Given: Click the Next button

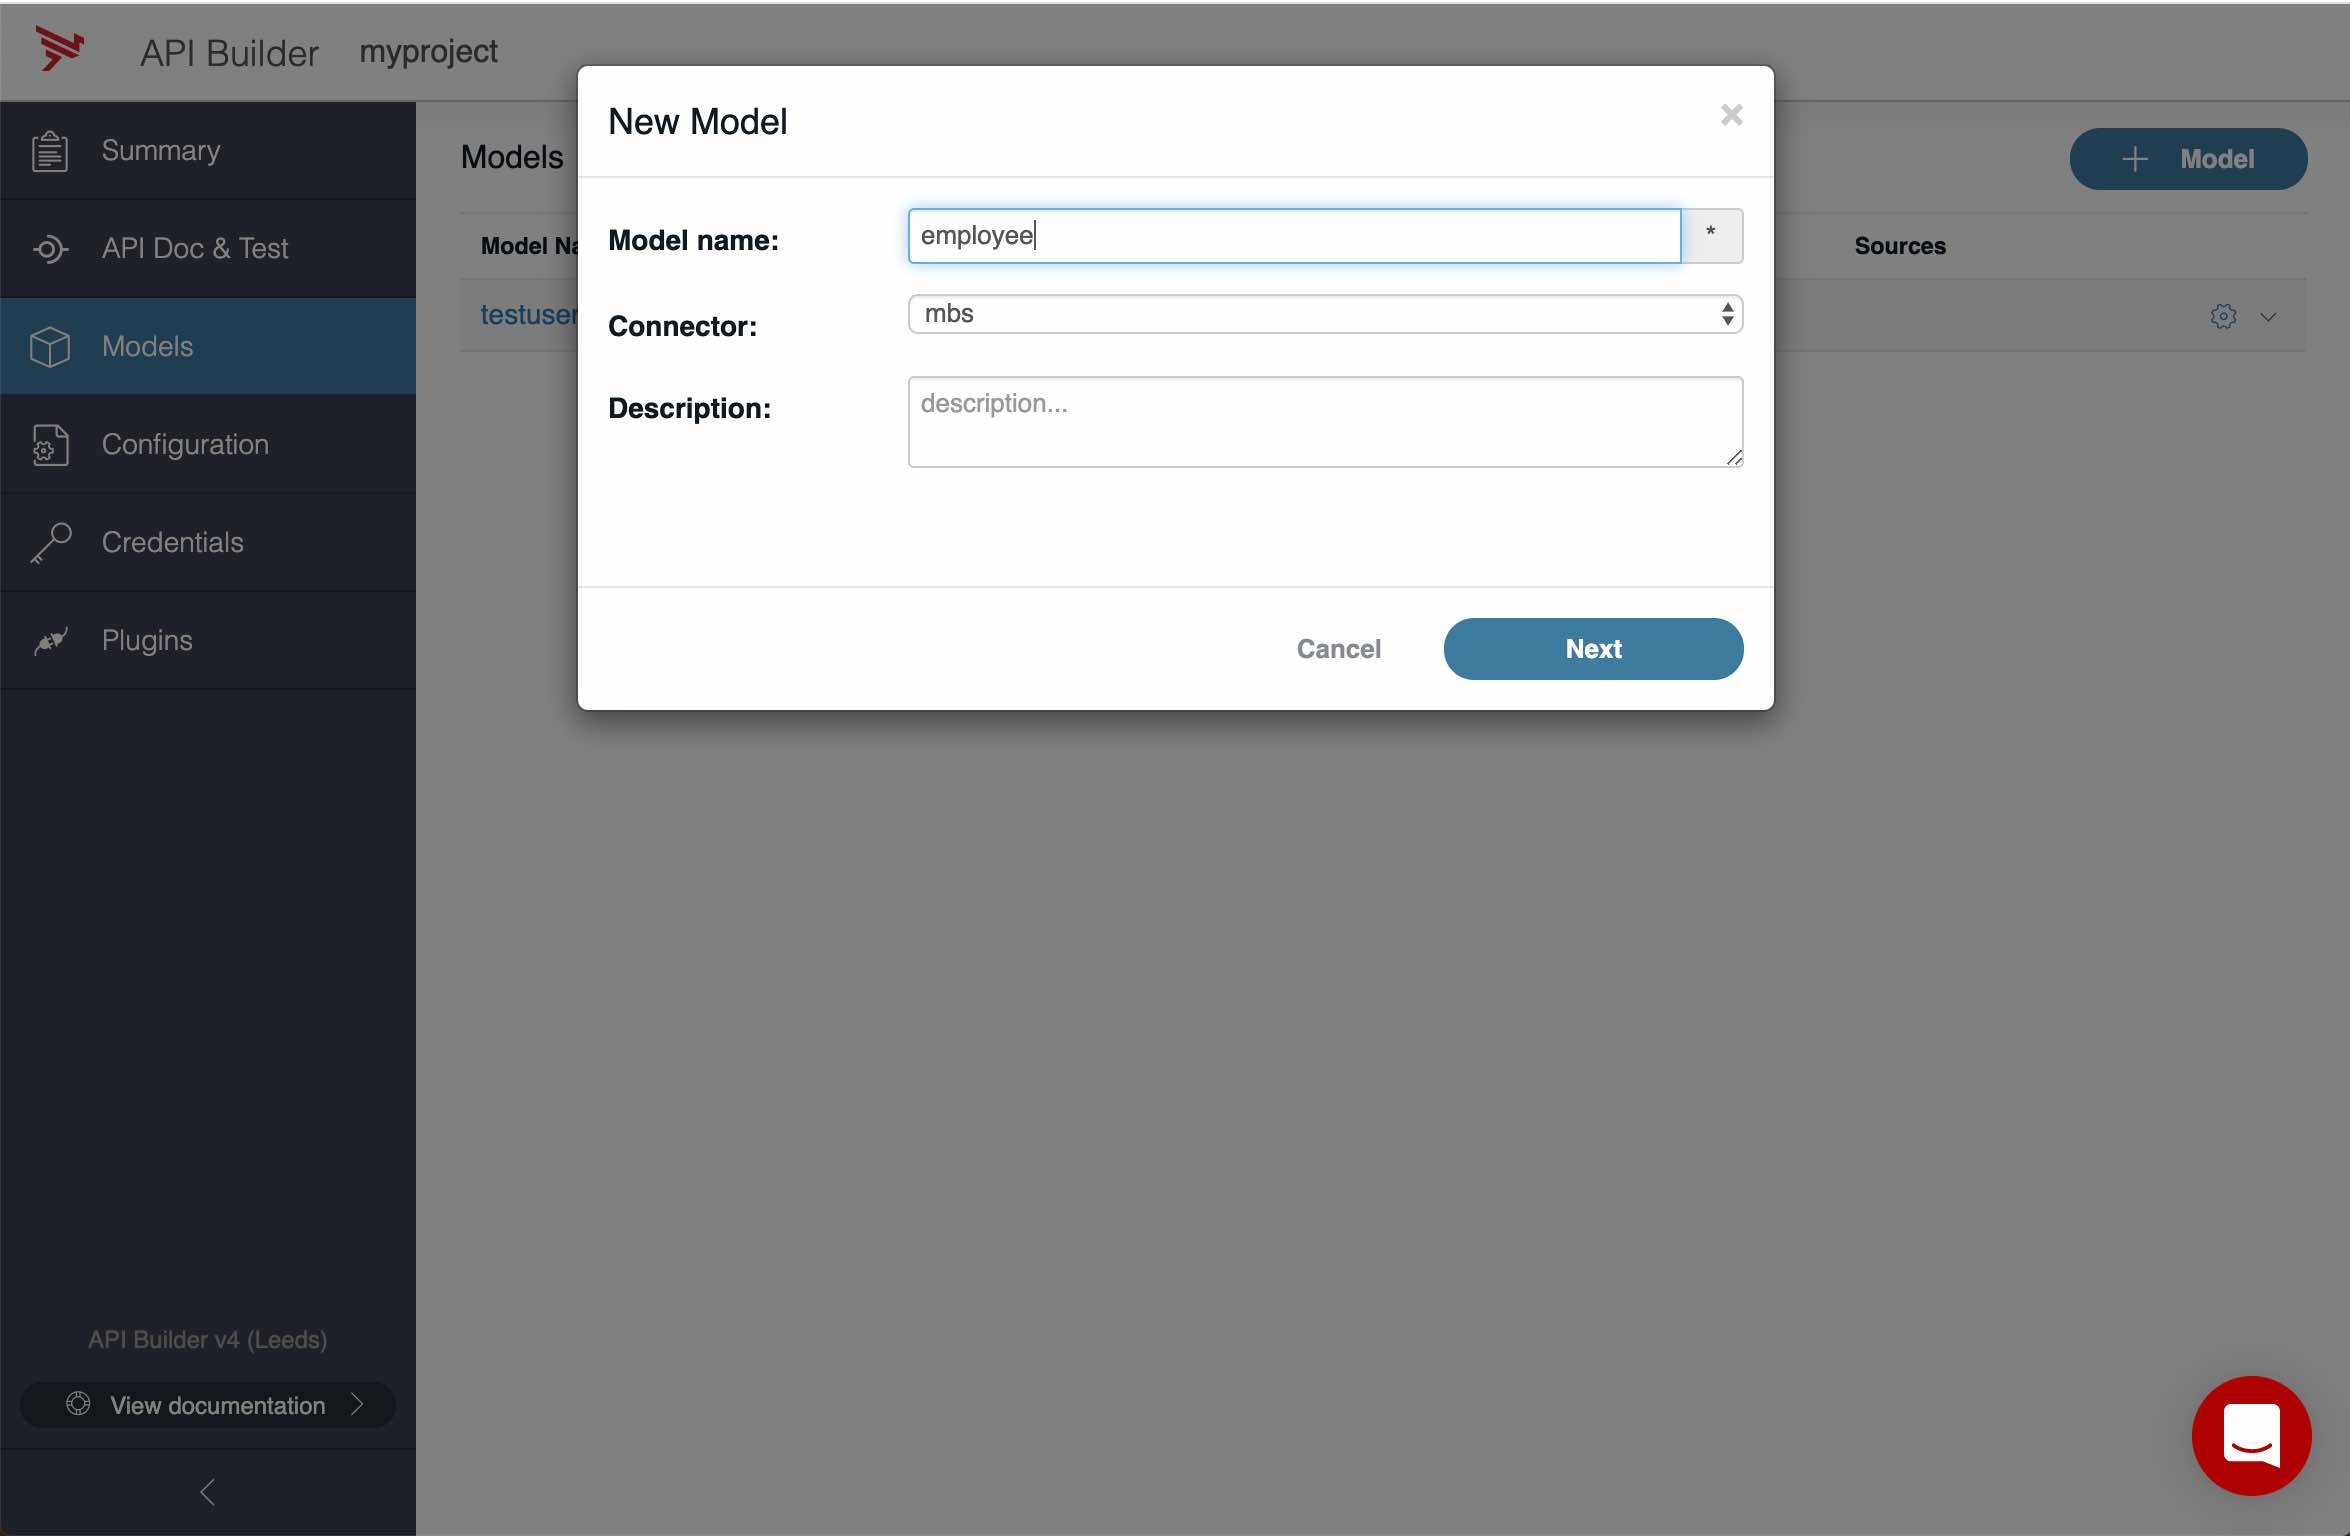Looking at the screenshot, I should [x=1593, y=649].
